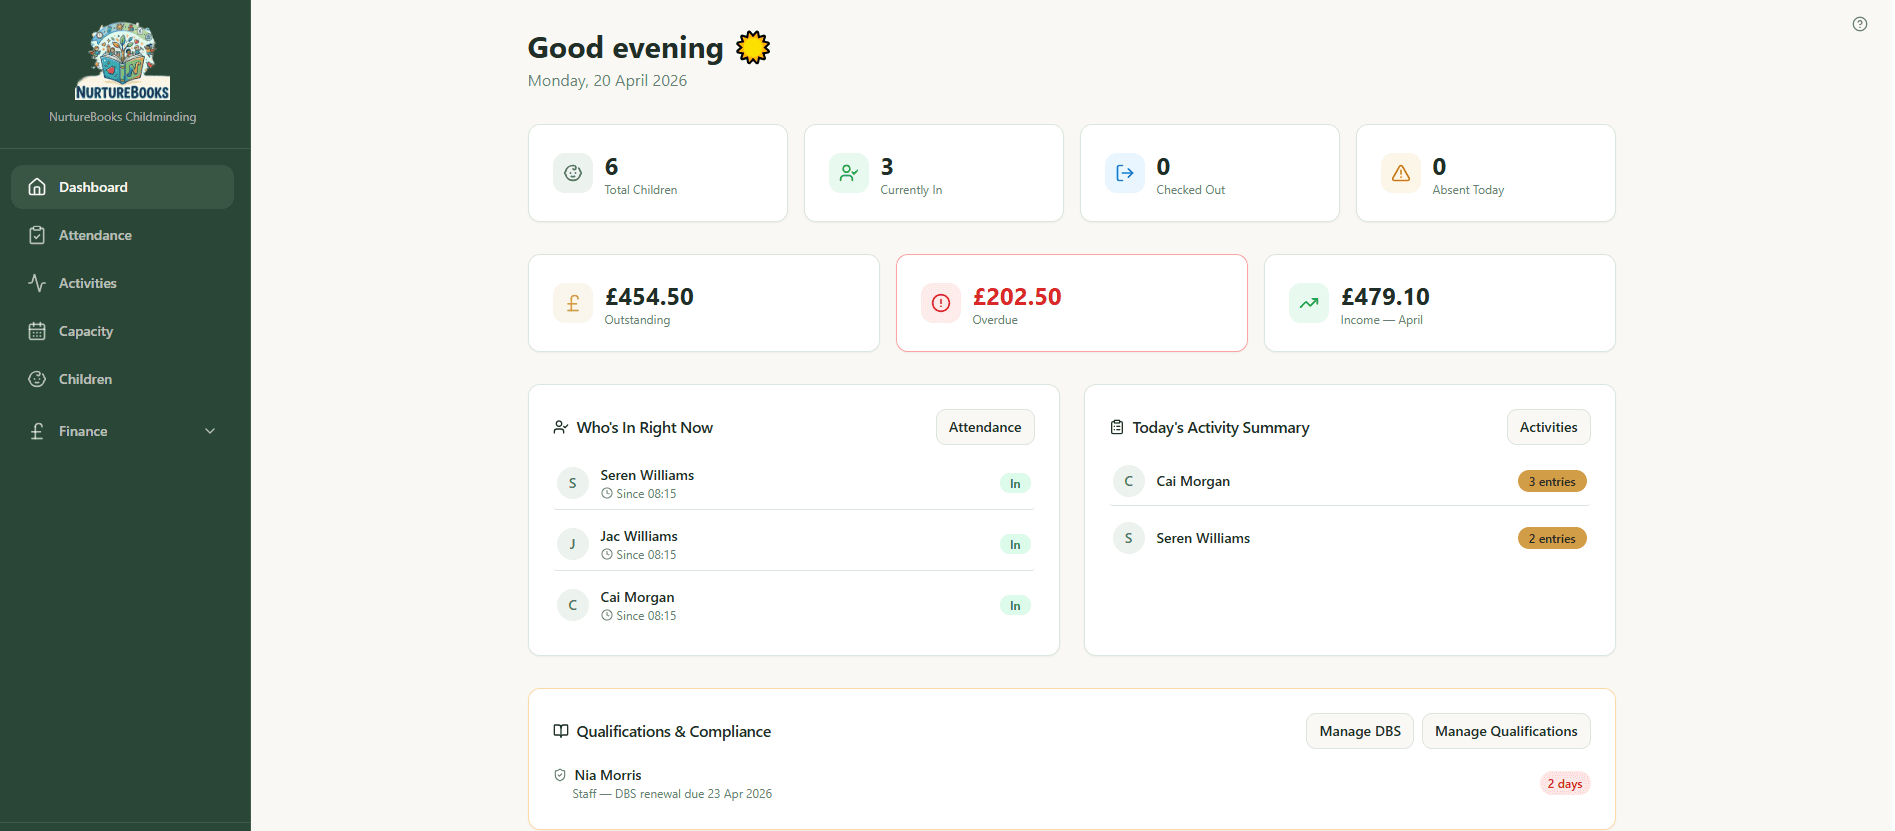Click the shield icon beside Nia Morris
Image resolution: width=1895 pixels, height=831 pixels.
(560, 775)
